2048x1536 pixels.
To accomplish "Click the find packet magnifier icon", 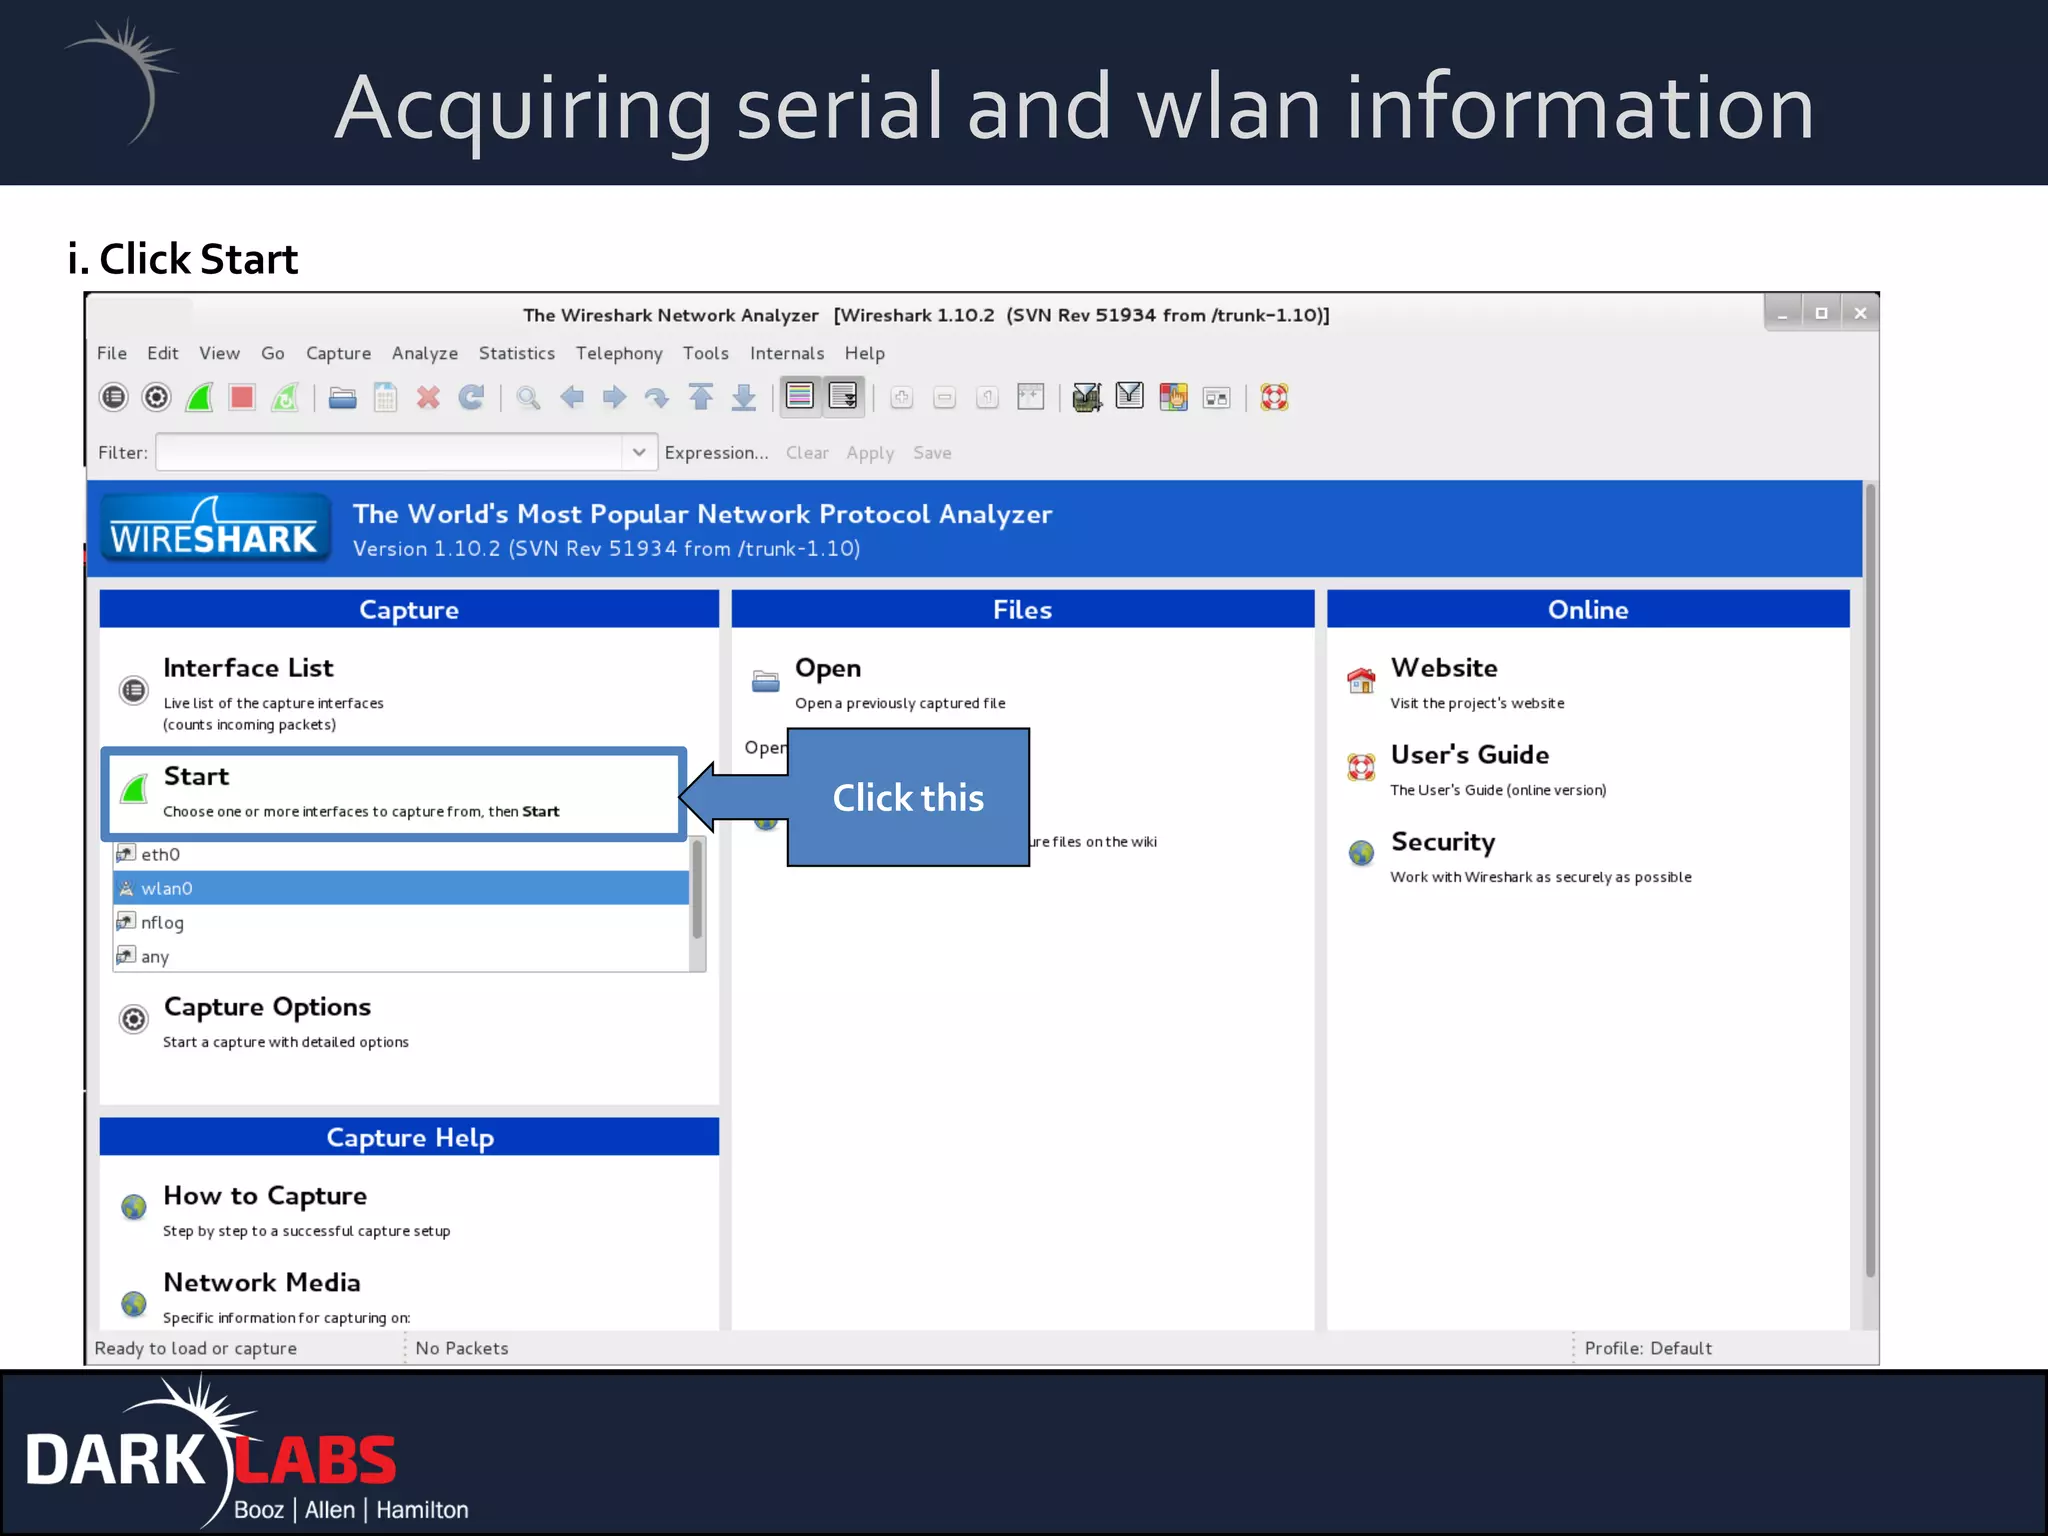I will point(528,397).
